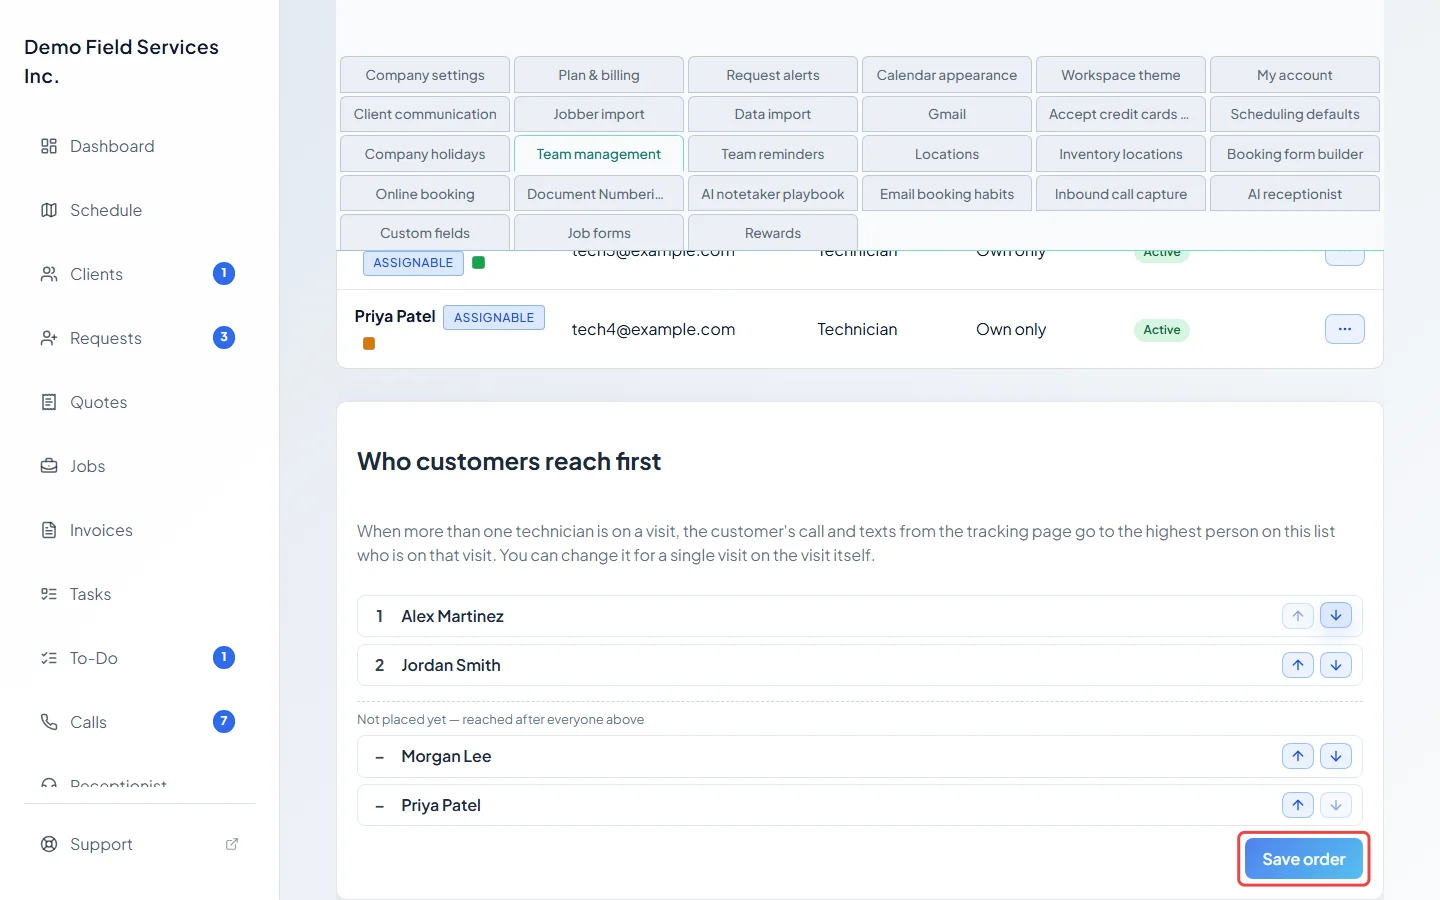Save the technician contact order

(x=1304, y=859)
